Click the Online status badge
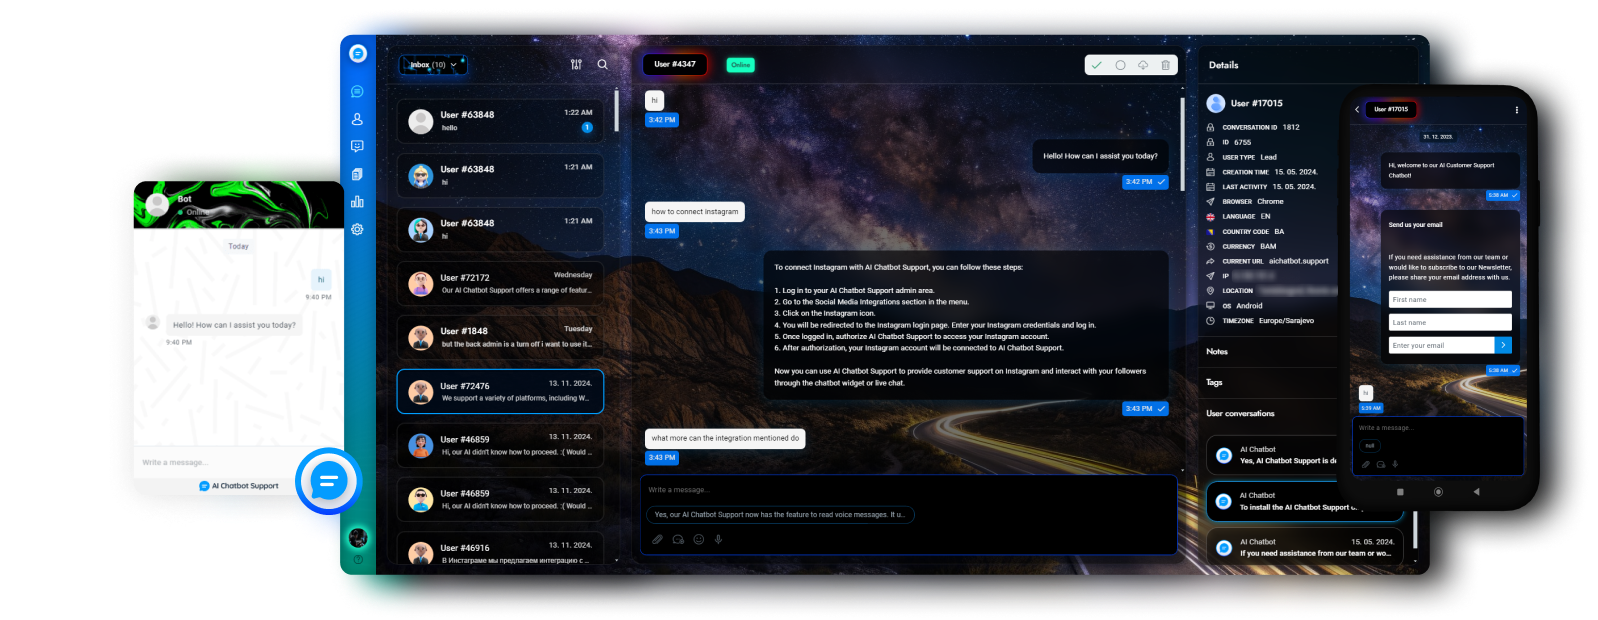The height and width of the screenshot is (620, 1598). [740, 65]
